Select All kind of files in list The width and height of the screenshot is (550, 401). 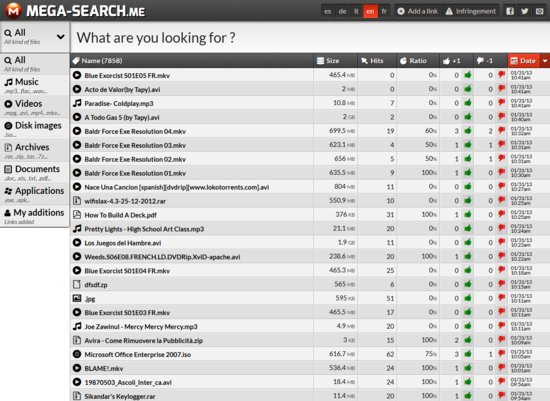point(34,64)
